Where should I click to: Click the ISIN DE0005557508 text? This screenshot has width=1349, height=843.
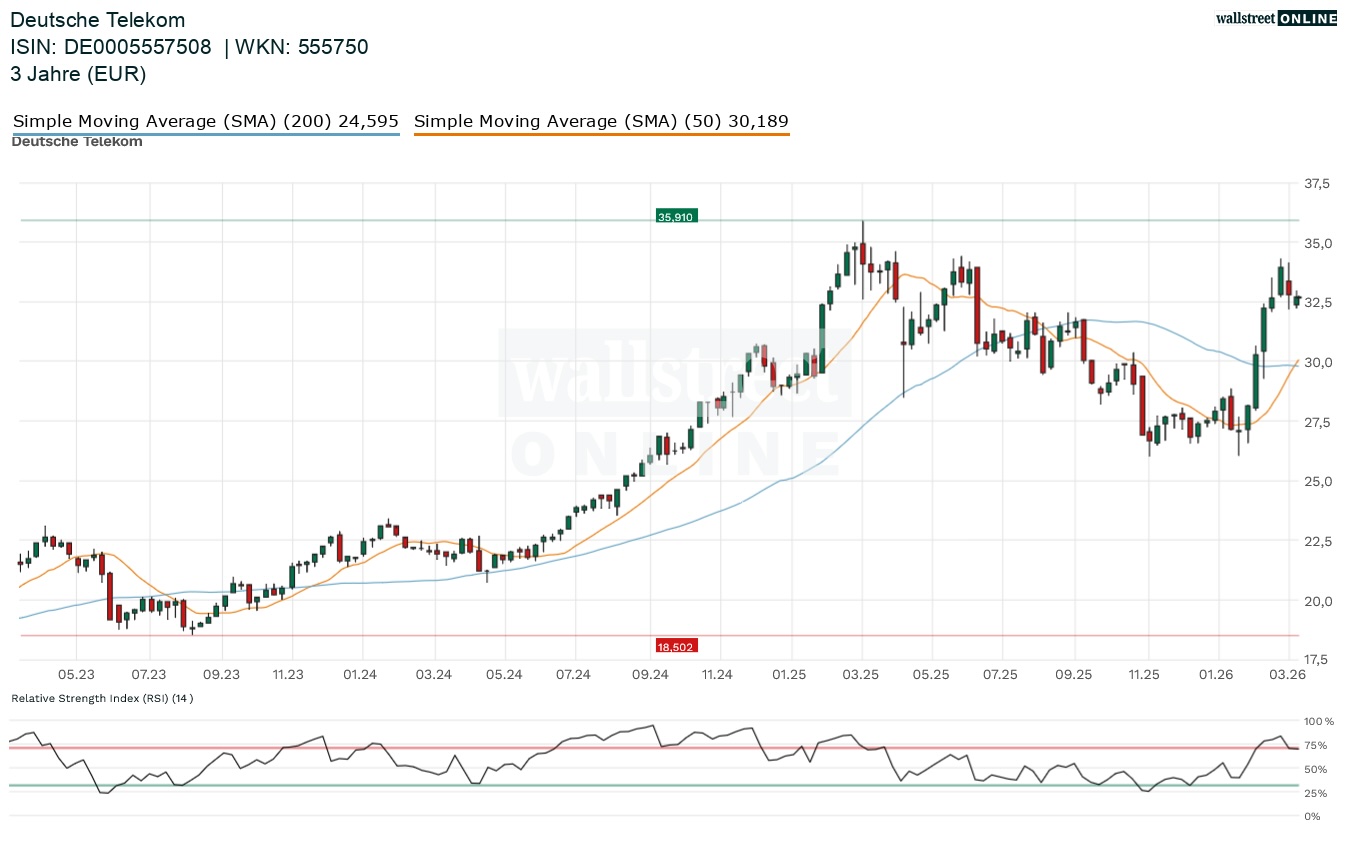[x=111, y=47]
